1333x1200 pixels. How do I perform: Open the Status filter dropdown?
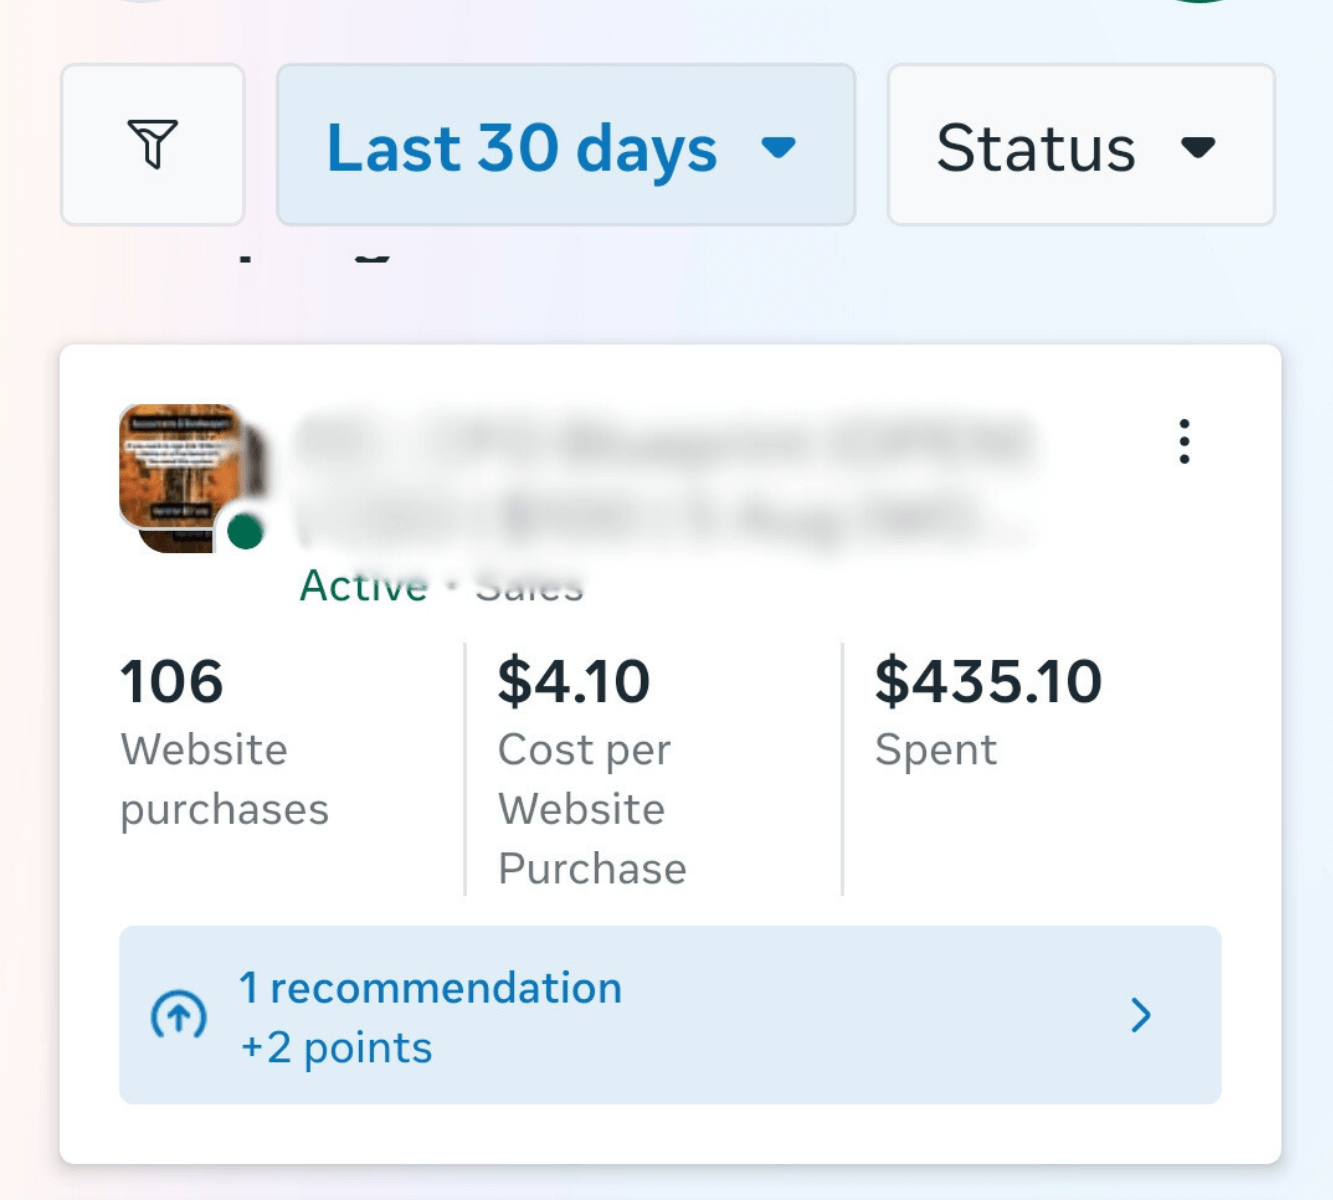click(1036, 147)
